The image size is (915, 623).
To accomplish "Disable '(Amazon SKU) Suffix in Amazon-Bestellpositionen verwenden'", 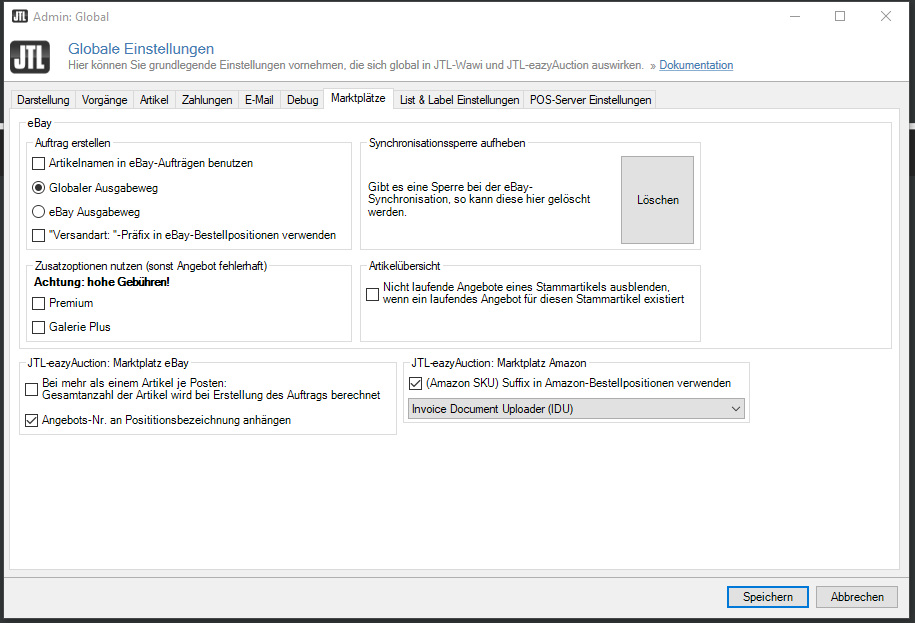I will pos(416,382).
